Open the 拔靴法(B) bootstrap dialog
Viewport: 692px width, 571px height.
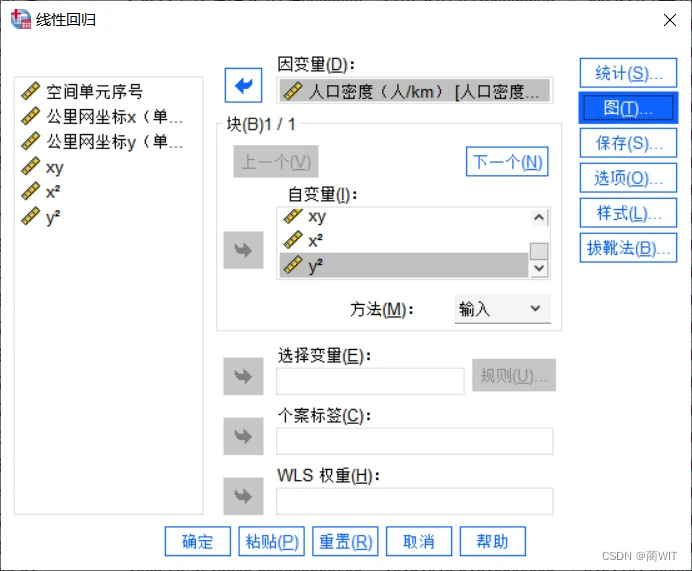click(628, 248)
